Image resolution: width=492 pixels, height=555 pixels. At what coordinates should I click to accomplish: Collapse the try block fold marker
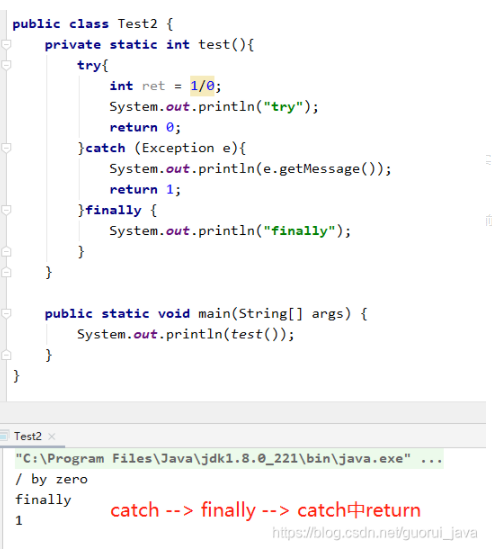point(6,65)
